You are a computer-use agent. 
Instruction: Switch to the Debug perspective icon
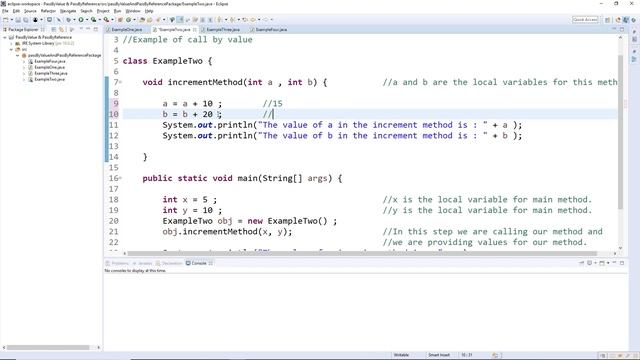click(x=634, y=20)
